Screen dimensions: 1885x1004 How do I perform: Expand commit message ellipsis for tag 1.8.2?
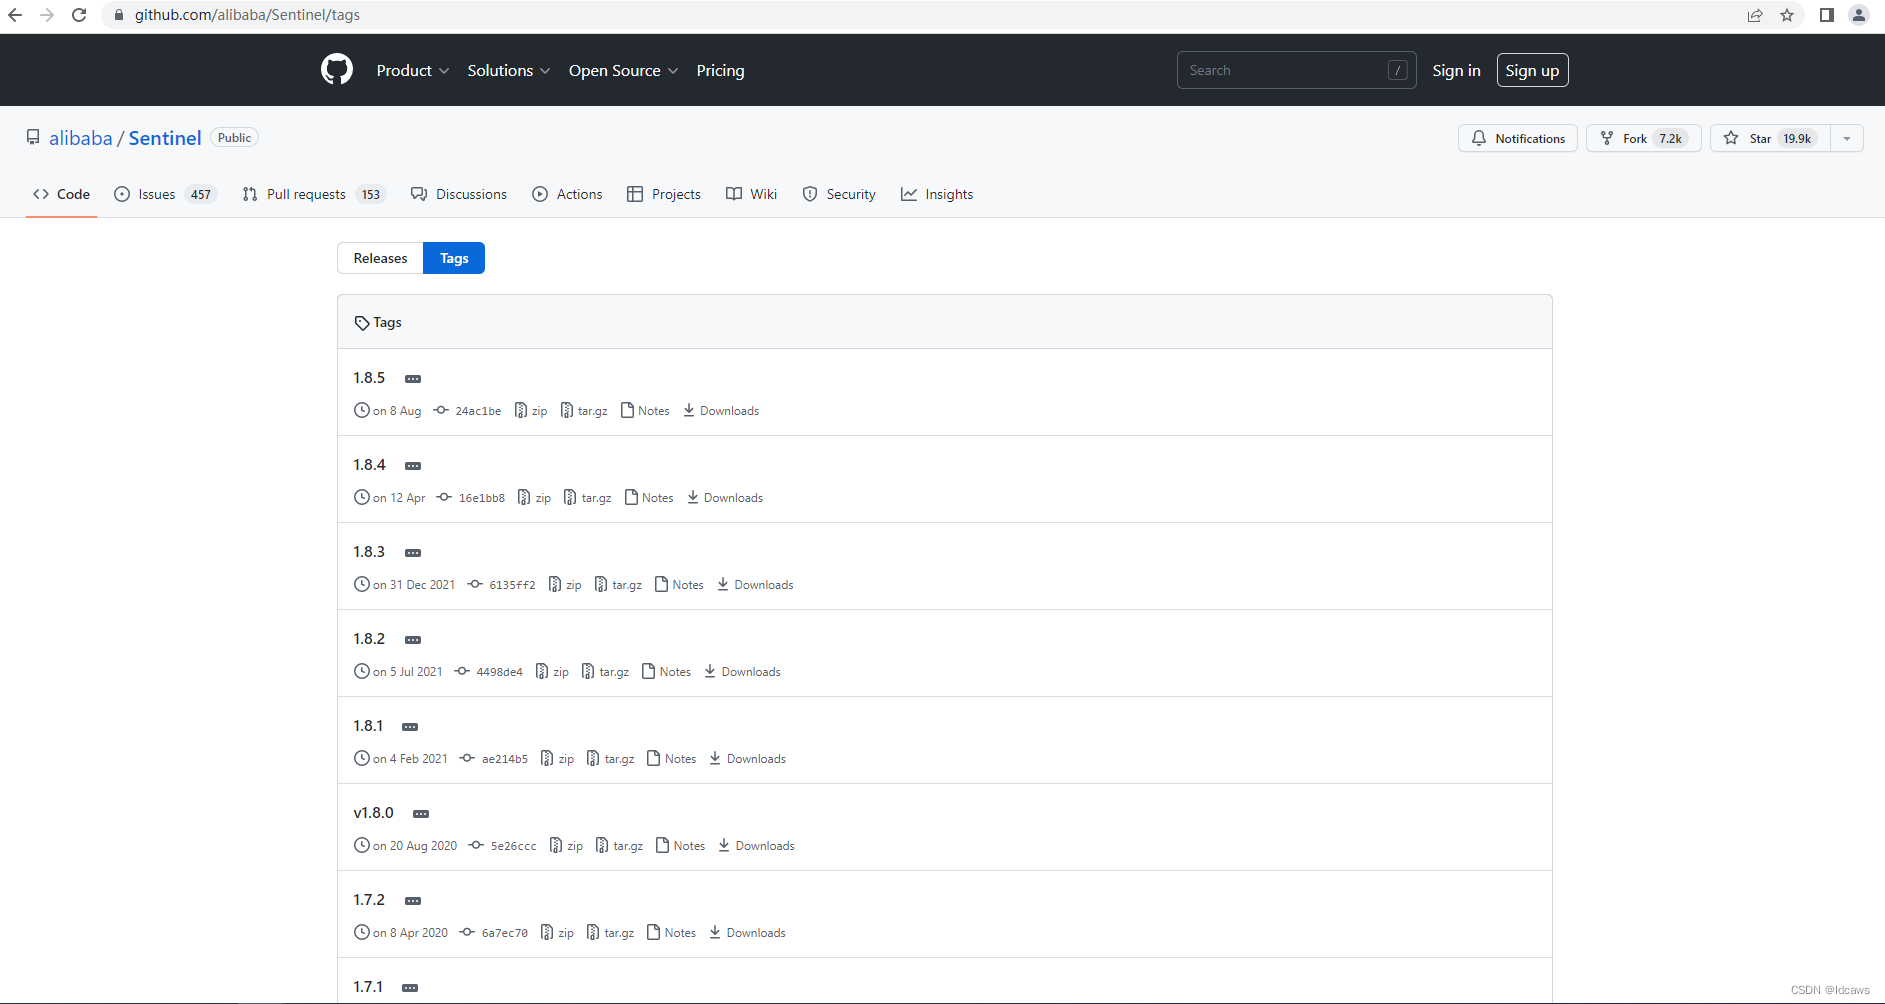pyautogui.click(x=413, y=640)
